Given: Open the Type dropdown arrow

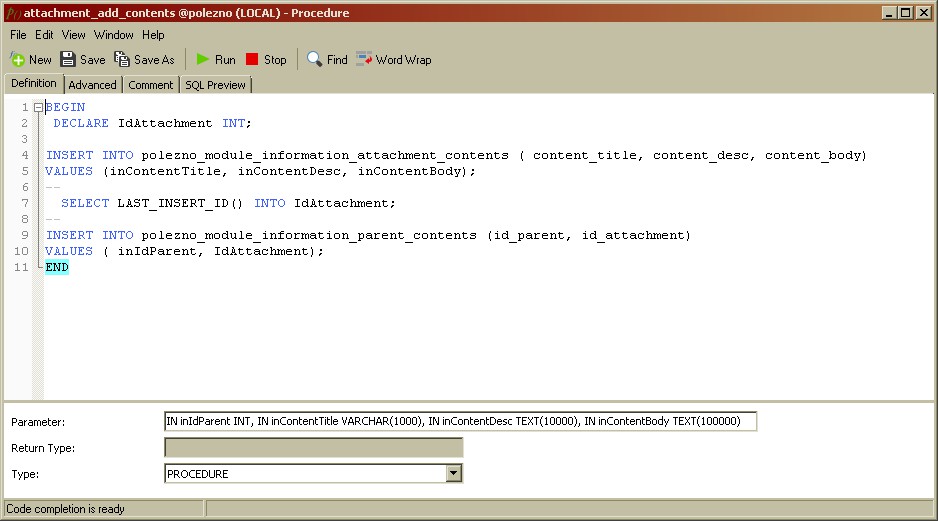Looking at the screenshot, I should [453, 474].
